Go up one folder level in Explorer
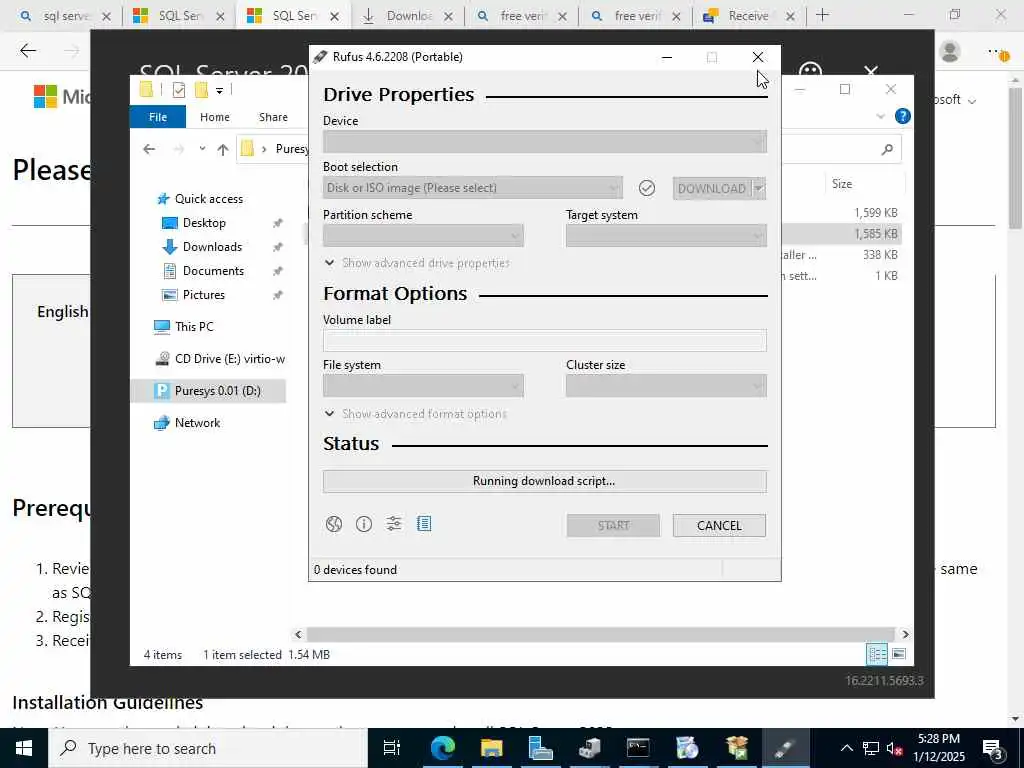 [x=223, y=150]
